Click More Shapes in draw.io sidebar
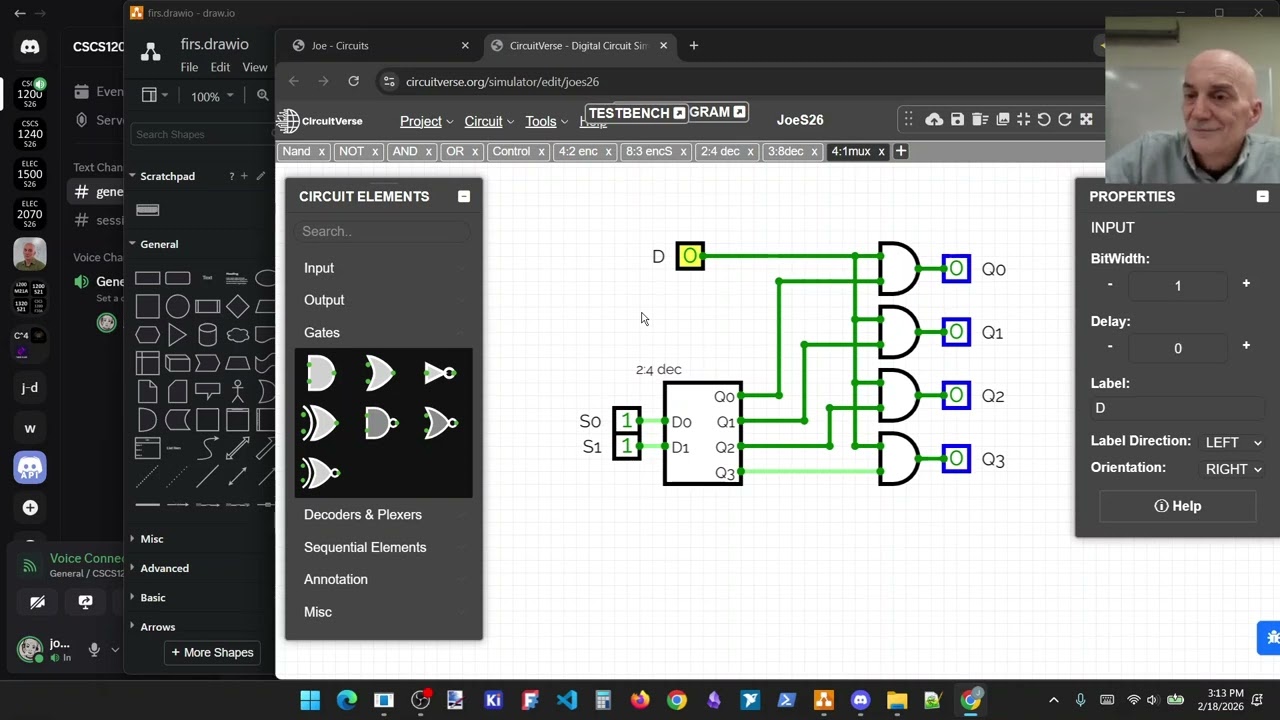Screen dimensions: 1280x720 point(212,652)
